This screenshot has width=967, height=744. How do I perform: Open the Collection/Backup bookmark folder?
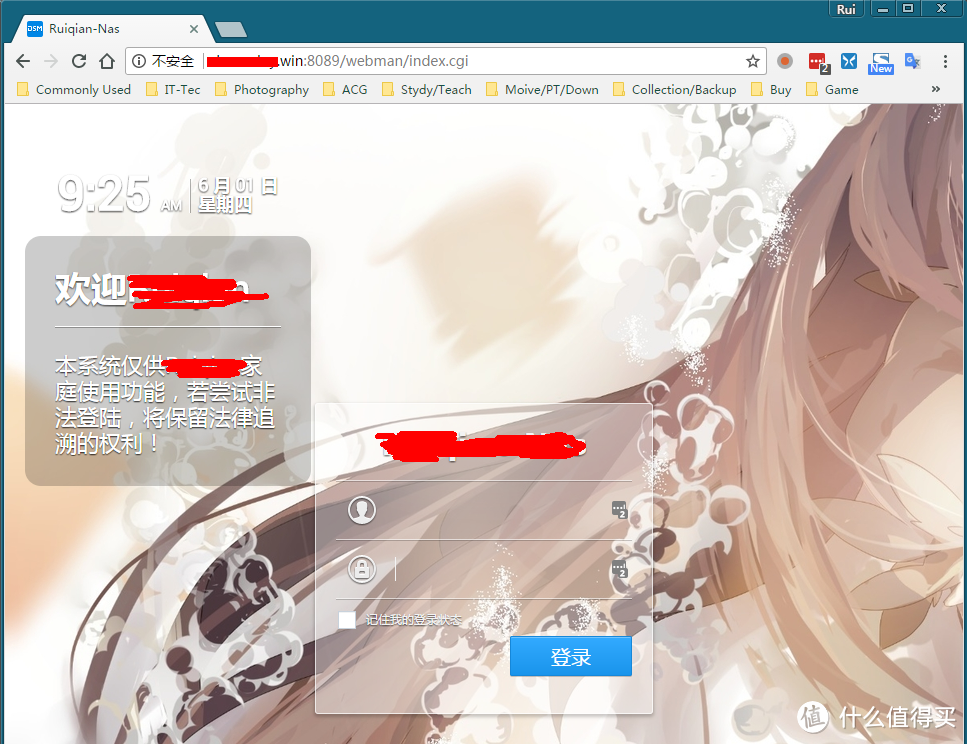coord(675,90)
